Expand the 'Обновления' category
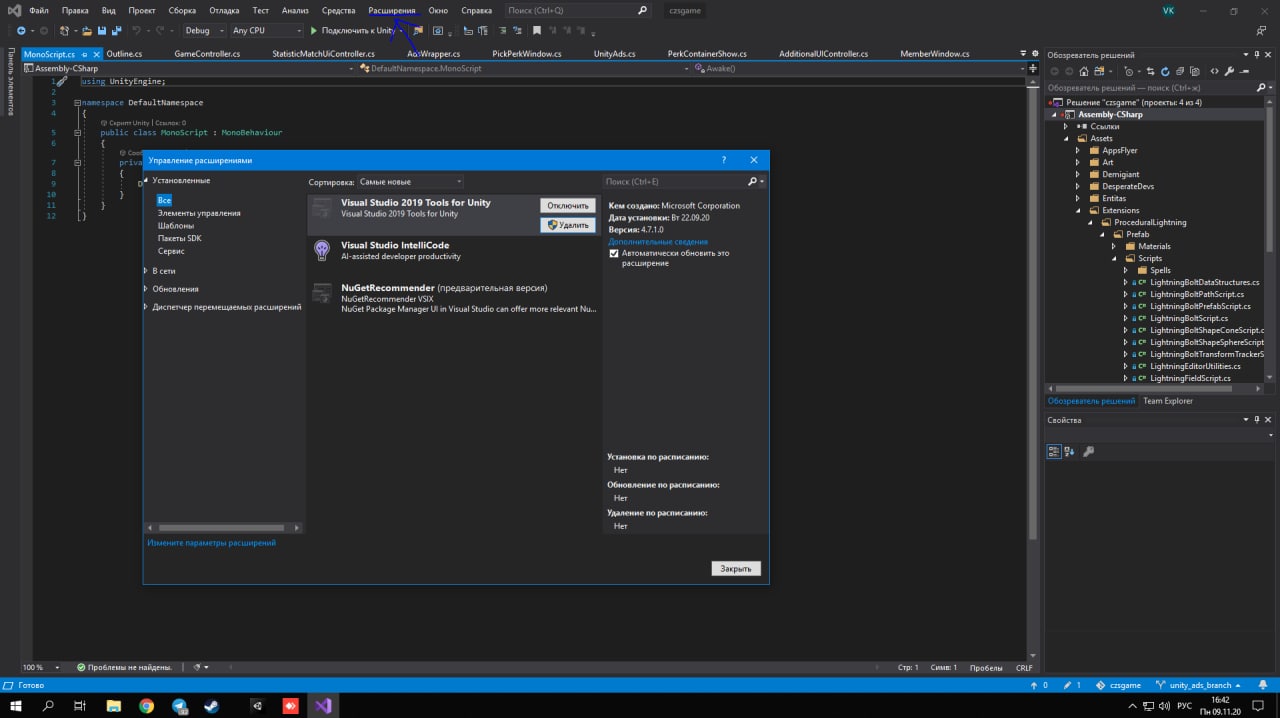1280x718 pixels. pyautogui.click(x=147, y=289)
